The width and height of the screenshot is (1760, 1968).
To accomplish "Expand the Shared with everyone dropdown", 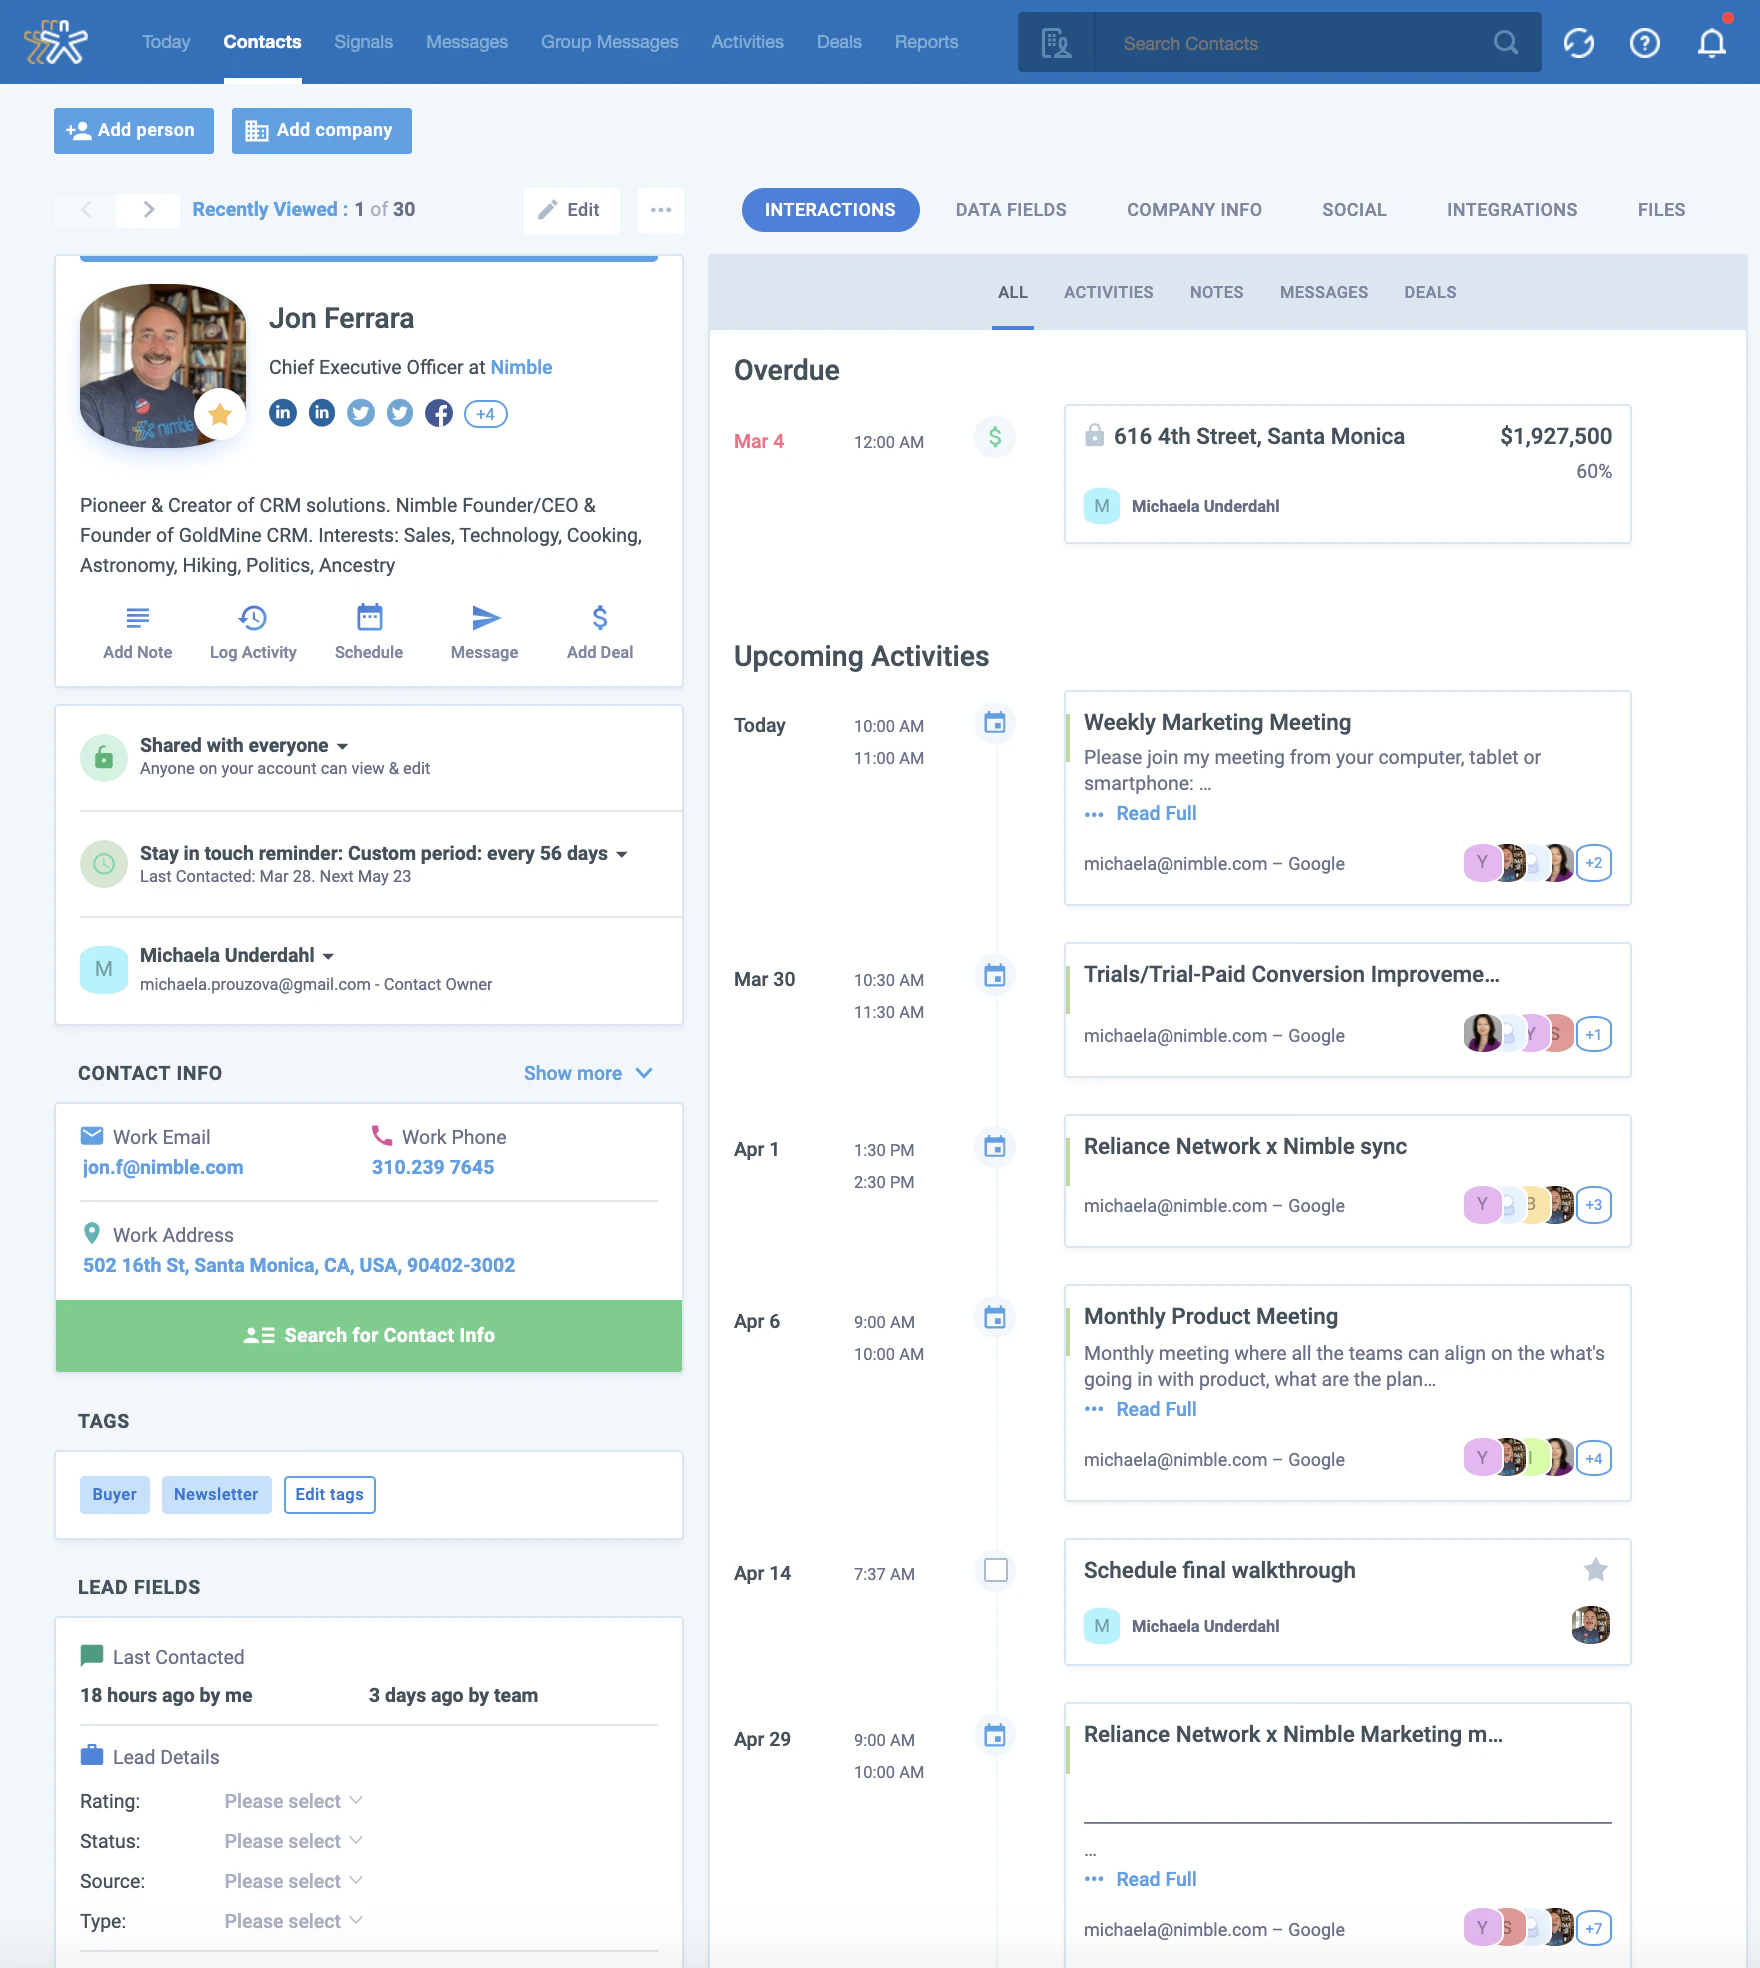I will coord(341,745).
